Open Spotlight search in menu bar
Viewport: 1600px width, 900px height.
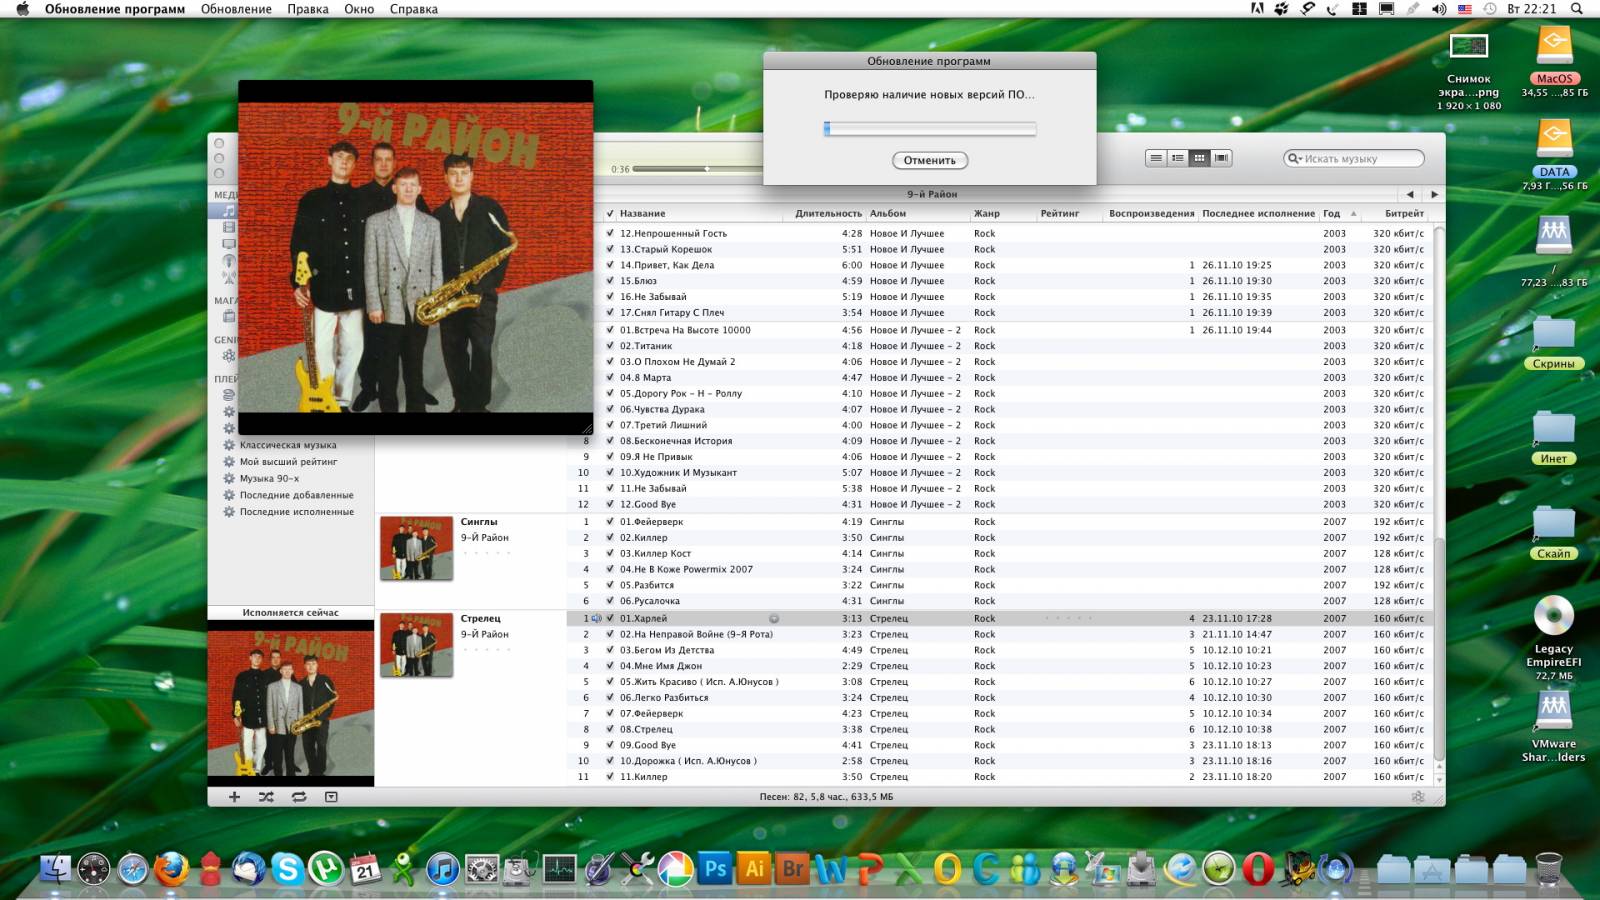pyautogui.click(x=1577, y=9)
